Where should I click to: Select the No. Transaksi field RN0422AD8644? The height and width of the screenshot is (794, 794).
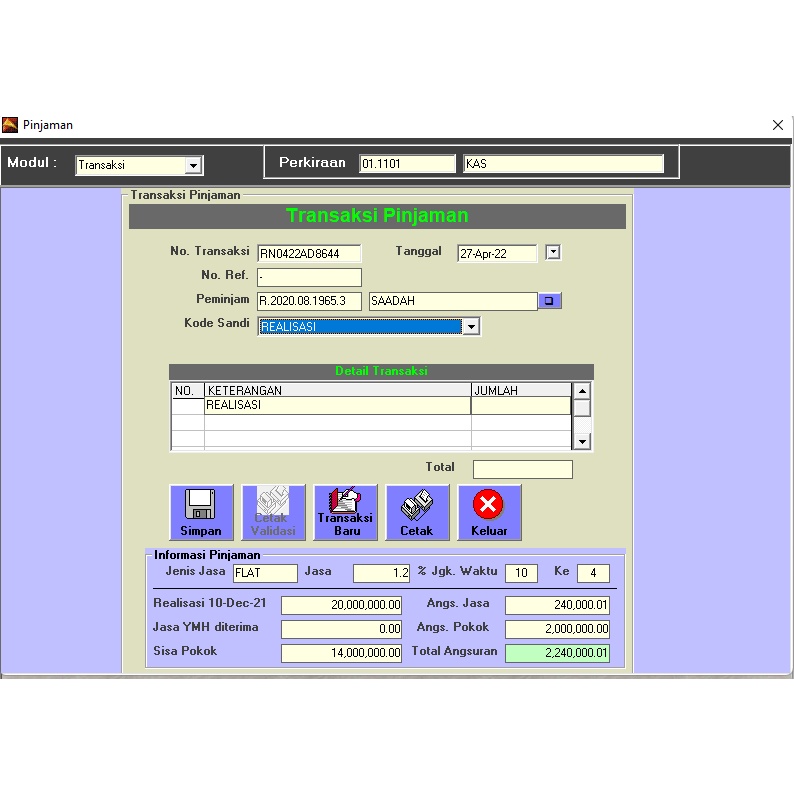[309, 253]
